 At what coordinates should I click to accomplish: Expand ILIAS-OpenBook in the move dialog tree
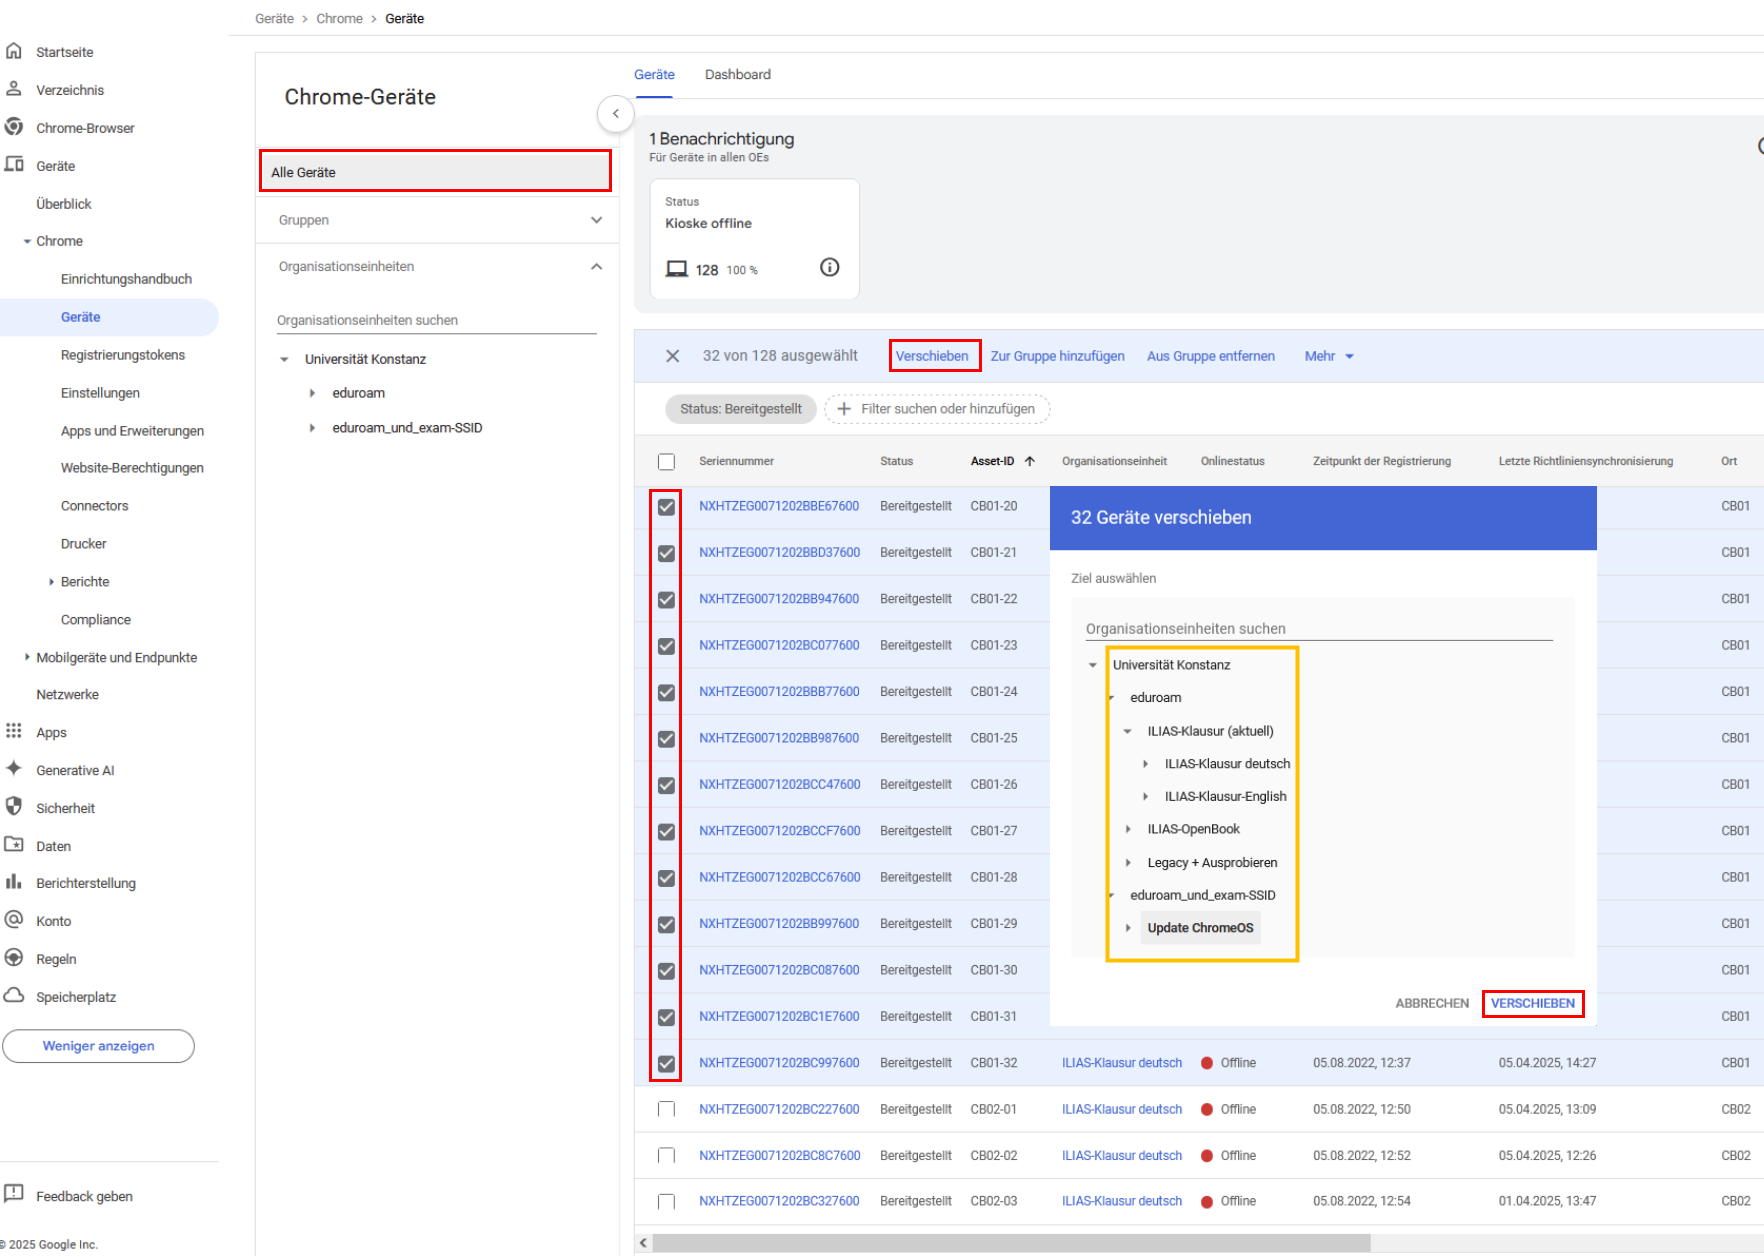pos(1128,829)
